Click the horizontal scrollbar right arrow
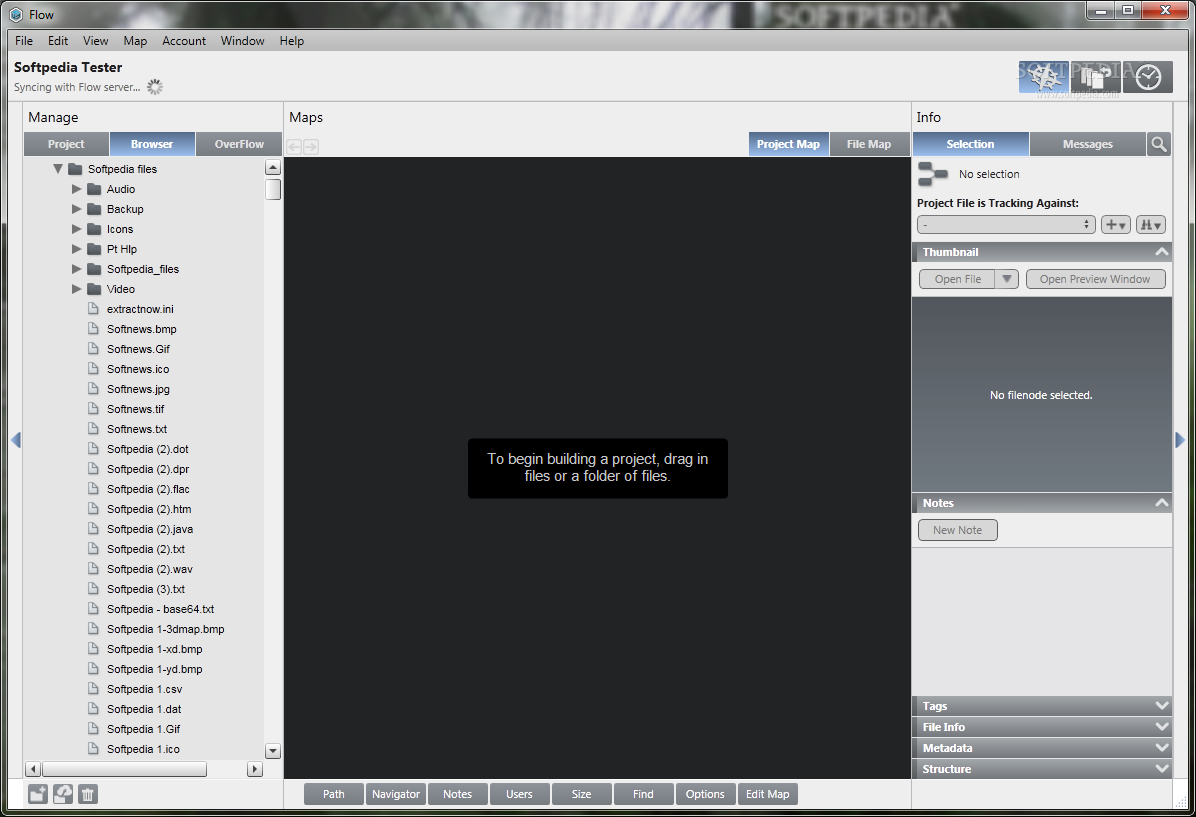This screenshot has height=817, width=1196. tap(256, 769)
